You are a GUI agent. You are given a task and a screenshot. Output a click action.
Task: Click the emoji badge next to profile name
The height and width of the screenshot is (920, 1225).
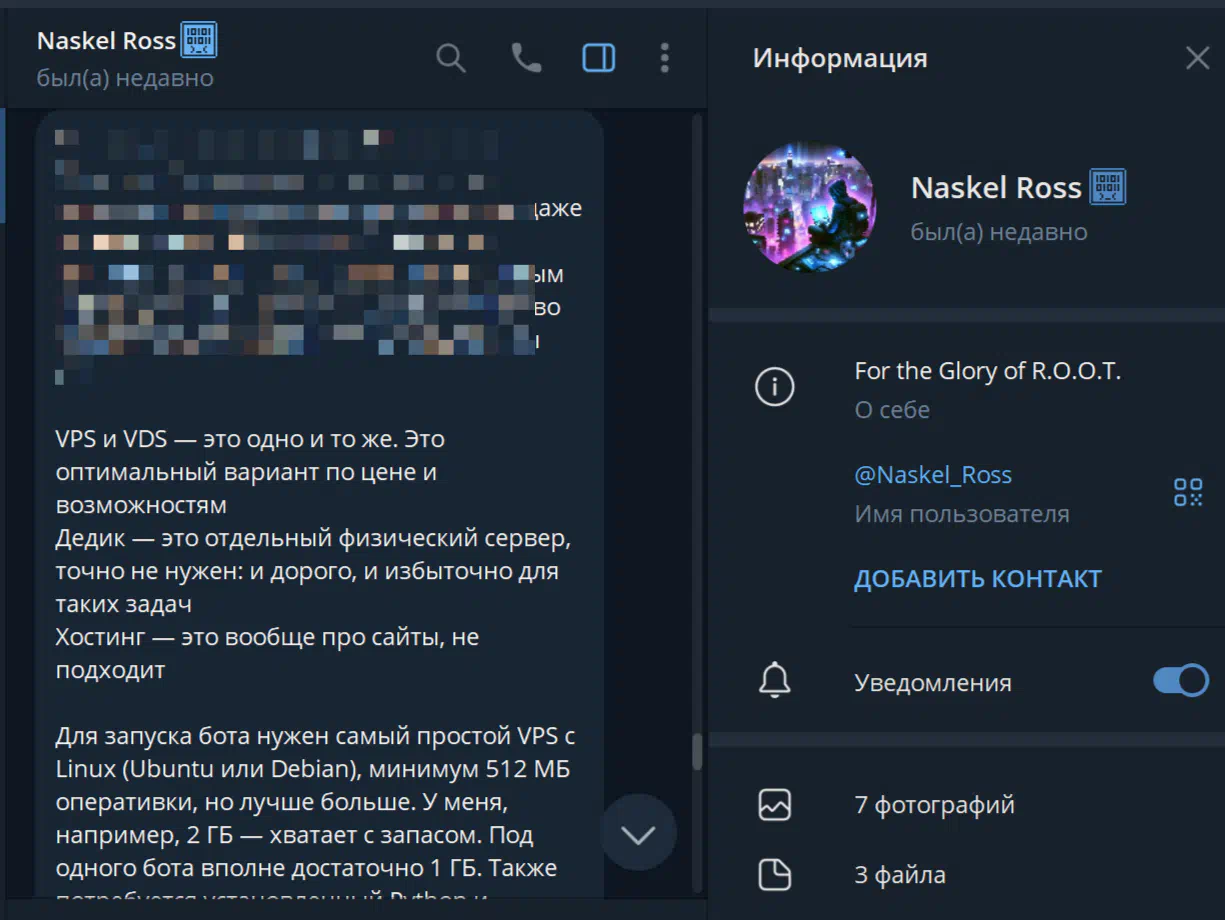click(x=1109, y=187)
